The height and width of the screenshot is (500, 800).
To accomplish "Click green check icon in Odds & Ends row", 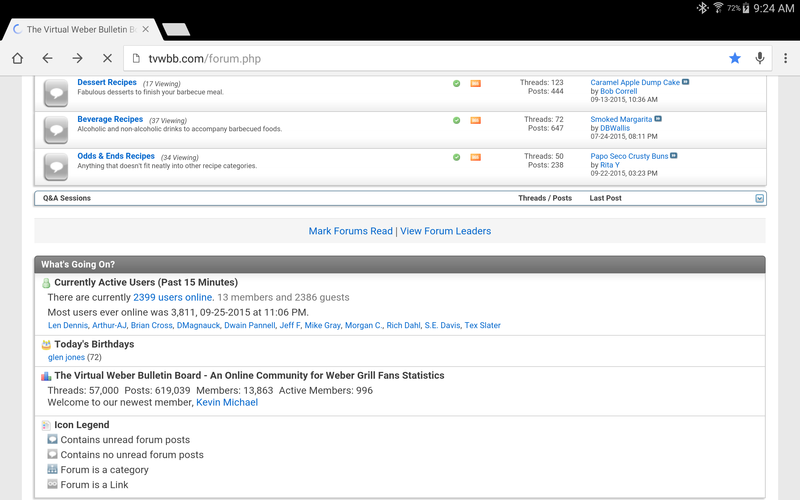I will pyautogui.click(x=457, y=157).
